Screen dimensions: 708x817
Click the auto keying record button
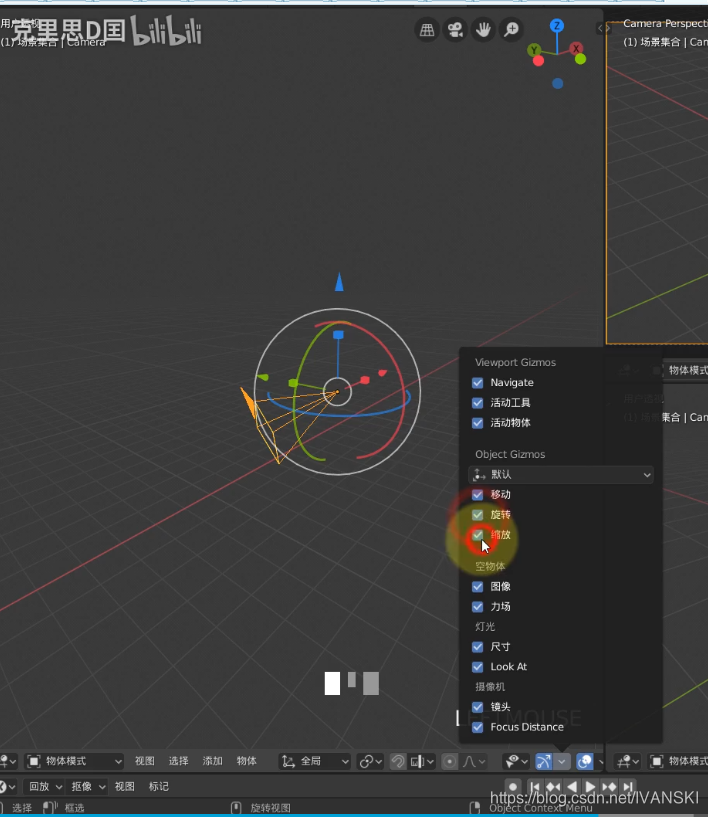513,786
